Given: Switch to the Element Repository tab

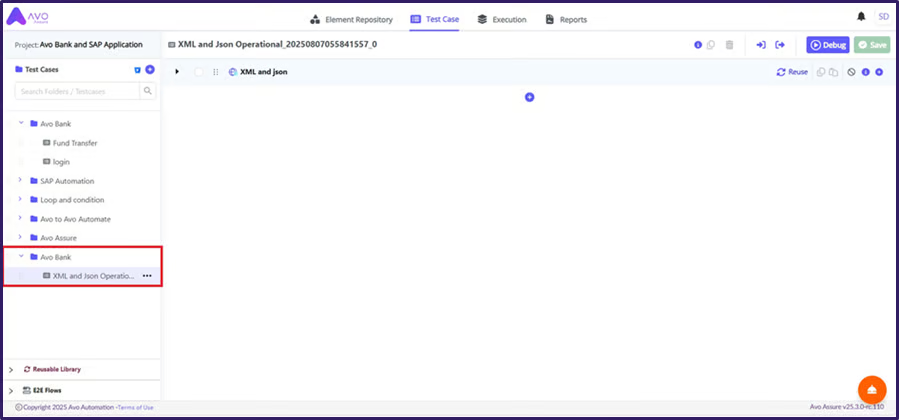Looking at the screenshot, I should (x=351, y=19).
